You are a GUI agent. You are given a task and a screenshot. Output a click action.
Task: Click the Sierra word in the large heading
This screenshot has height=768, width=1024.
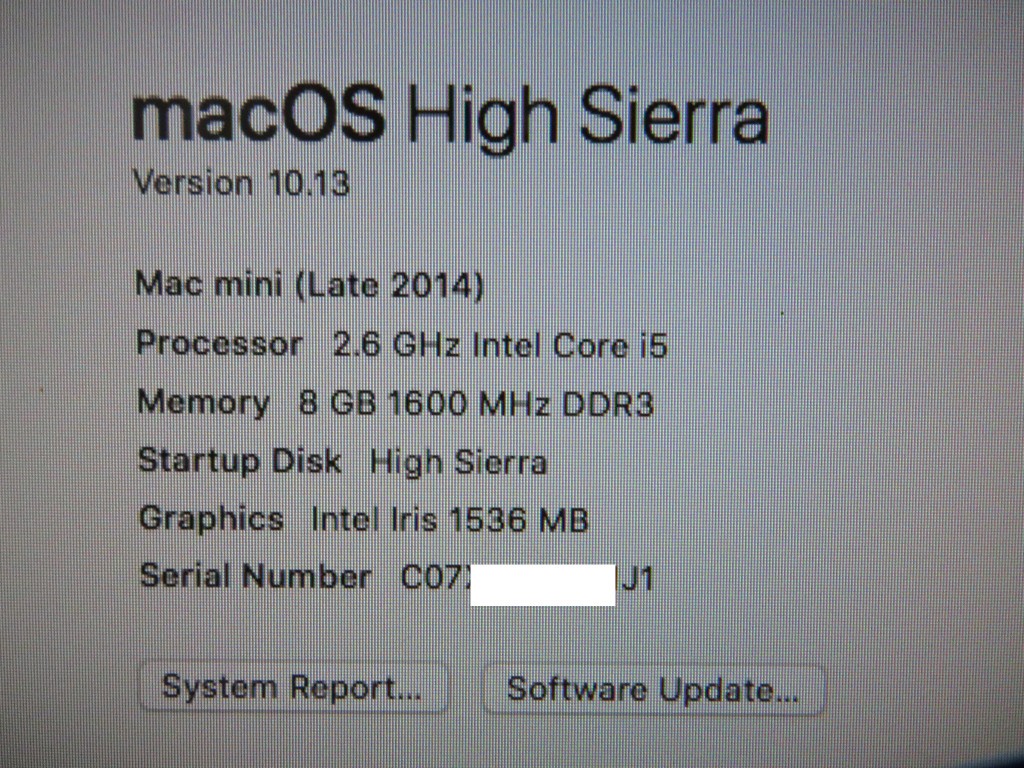(x=675, y=116)
